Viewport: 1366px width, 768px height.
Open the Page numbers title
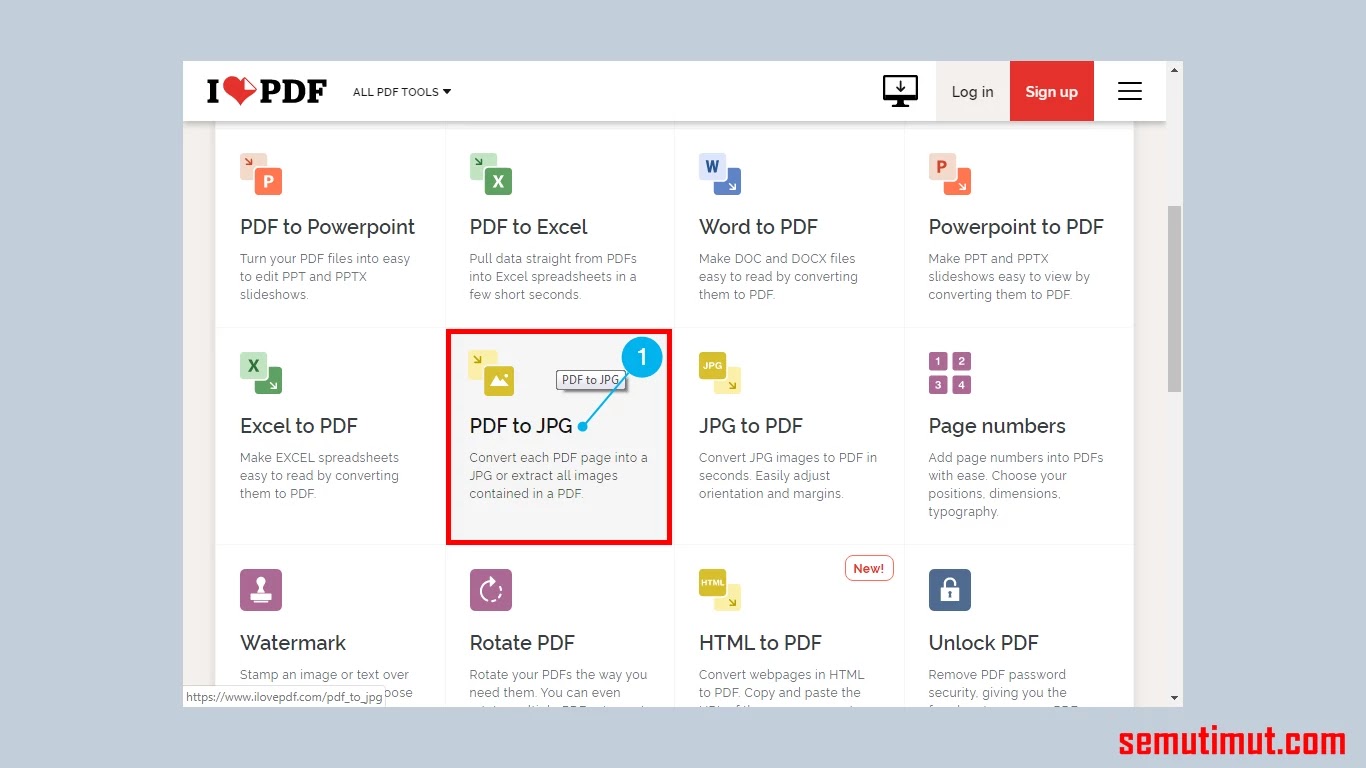point(997,426)
